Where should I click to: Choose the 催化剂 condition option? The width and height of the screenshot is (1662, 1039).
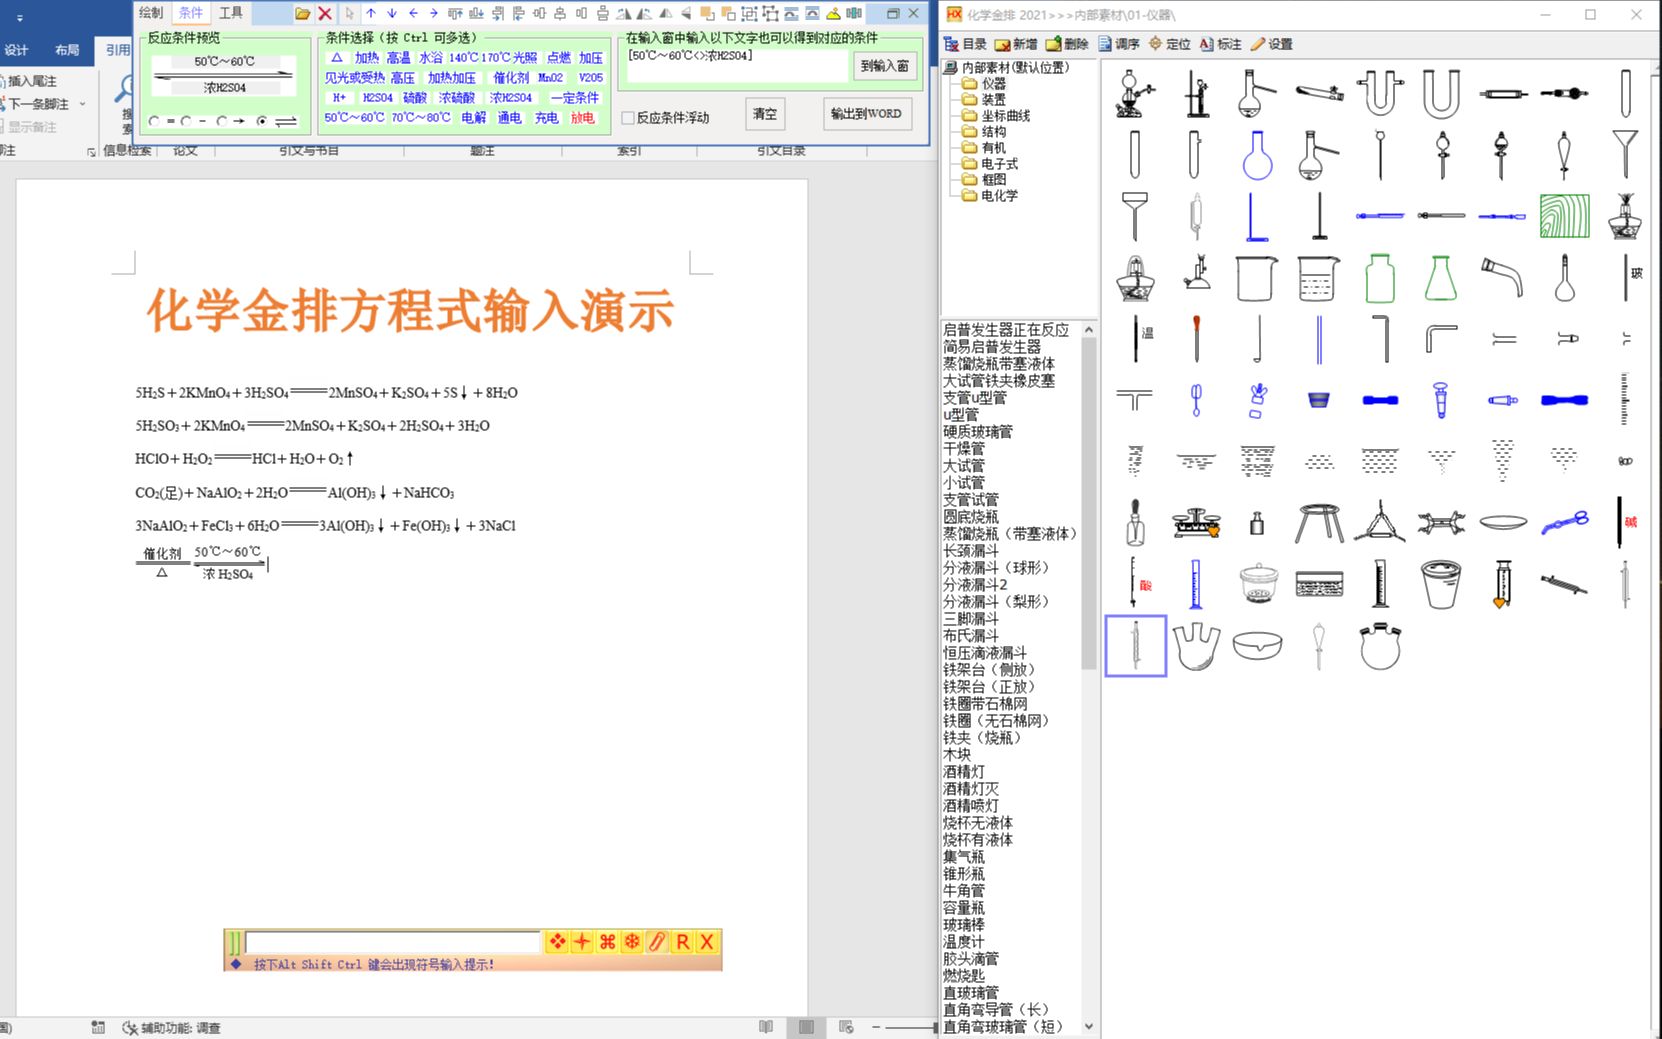click(511, 78)
